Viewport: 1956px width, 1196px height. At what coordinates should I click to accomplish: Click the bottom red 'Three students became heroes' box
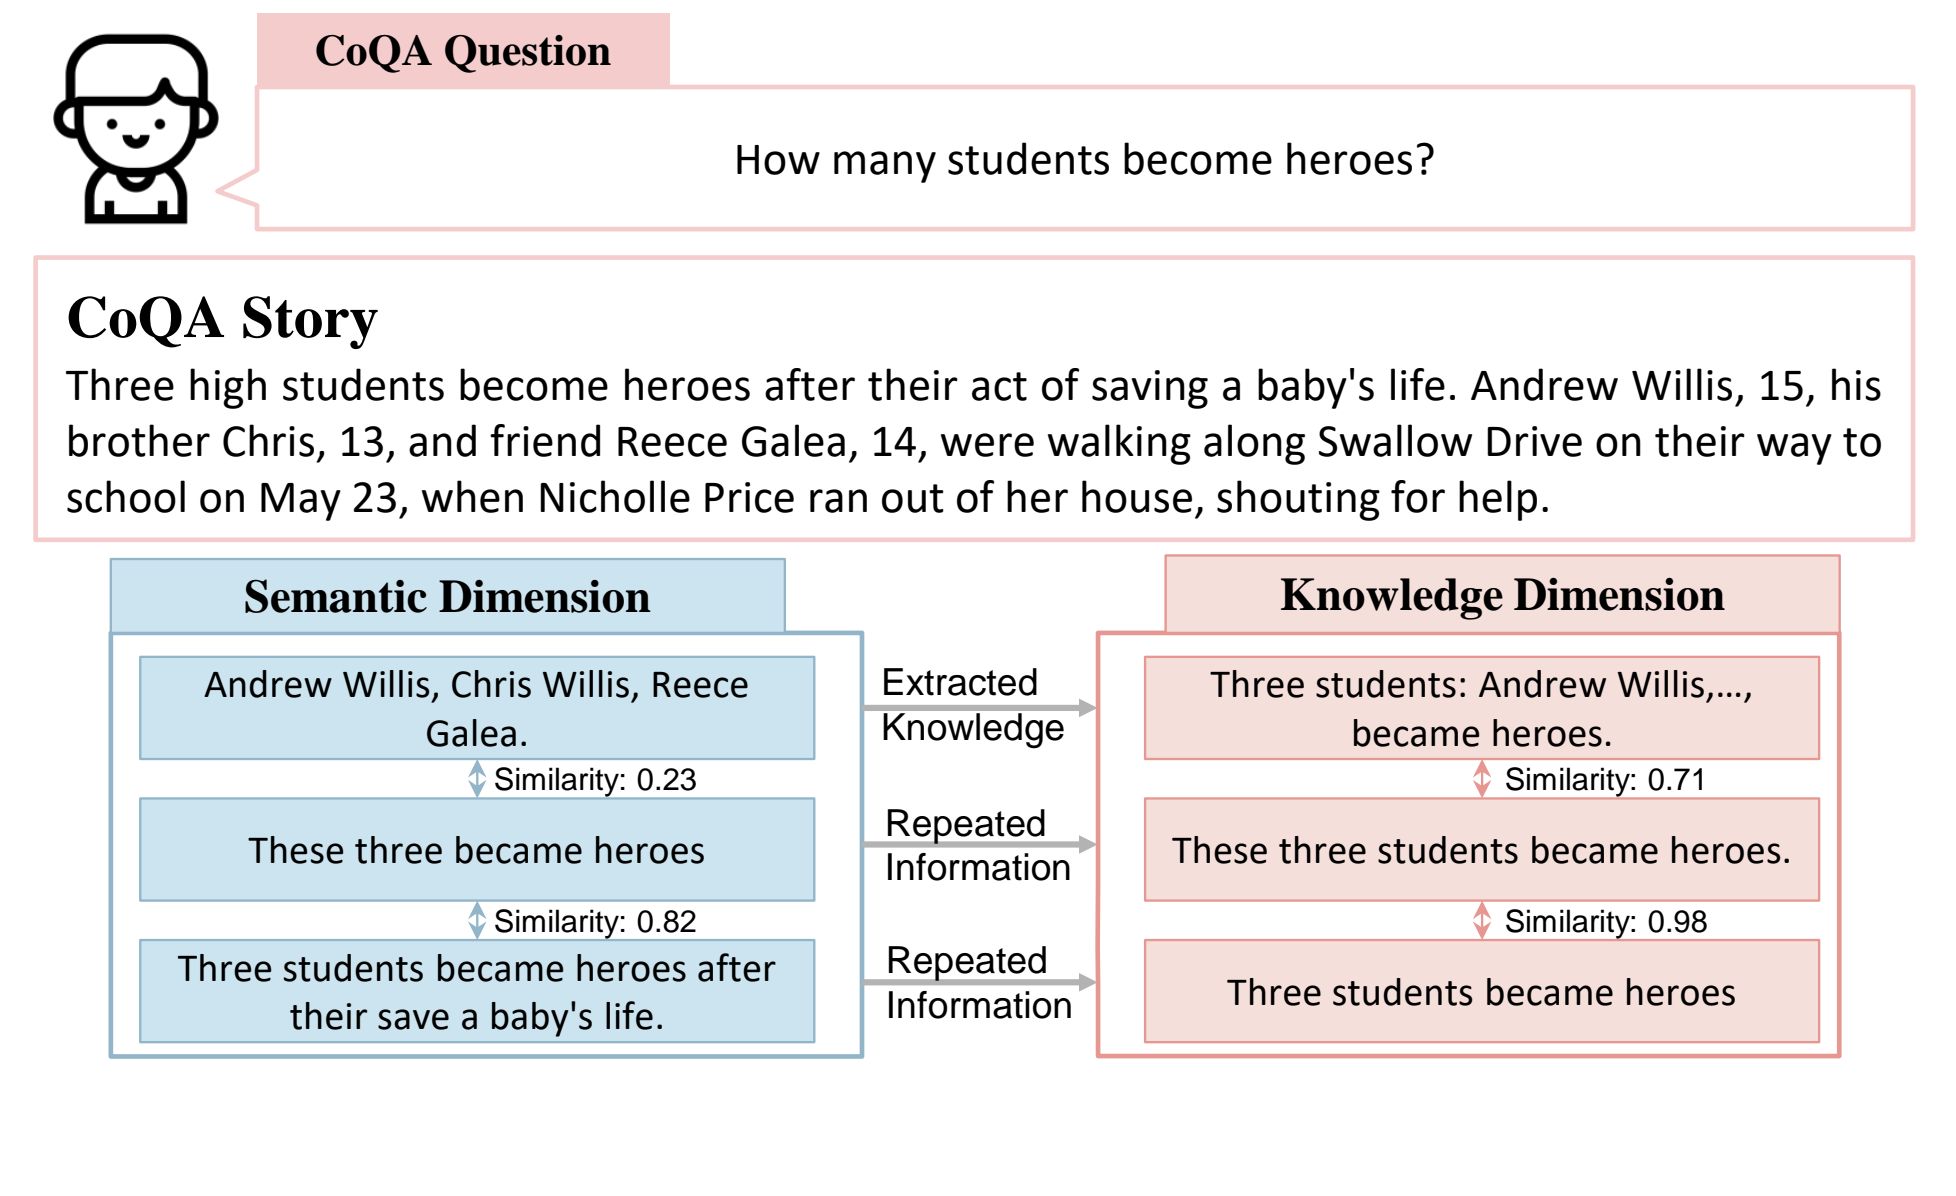(1482, 991)
